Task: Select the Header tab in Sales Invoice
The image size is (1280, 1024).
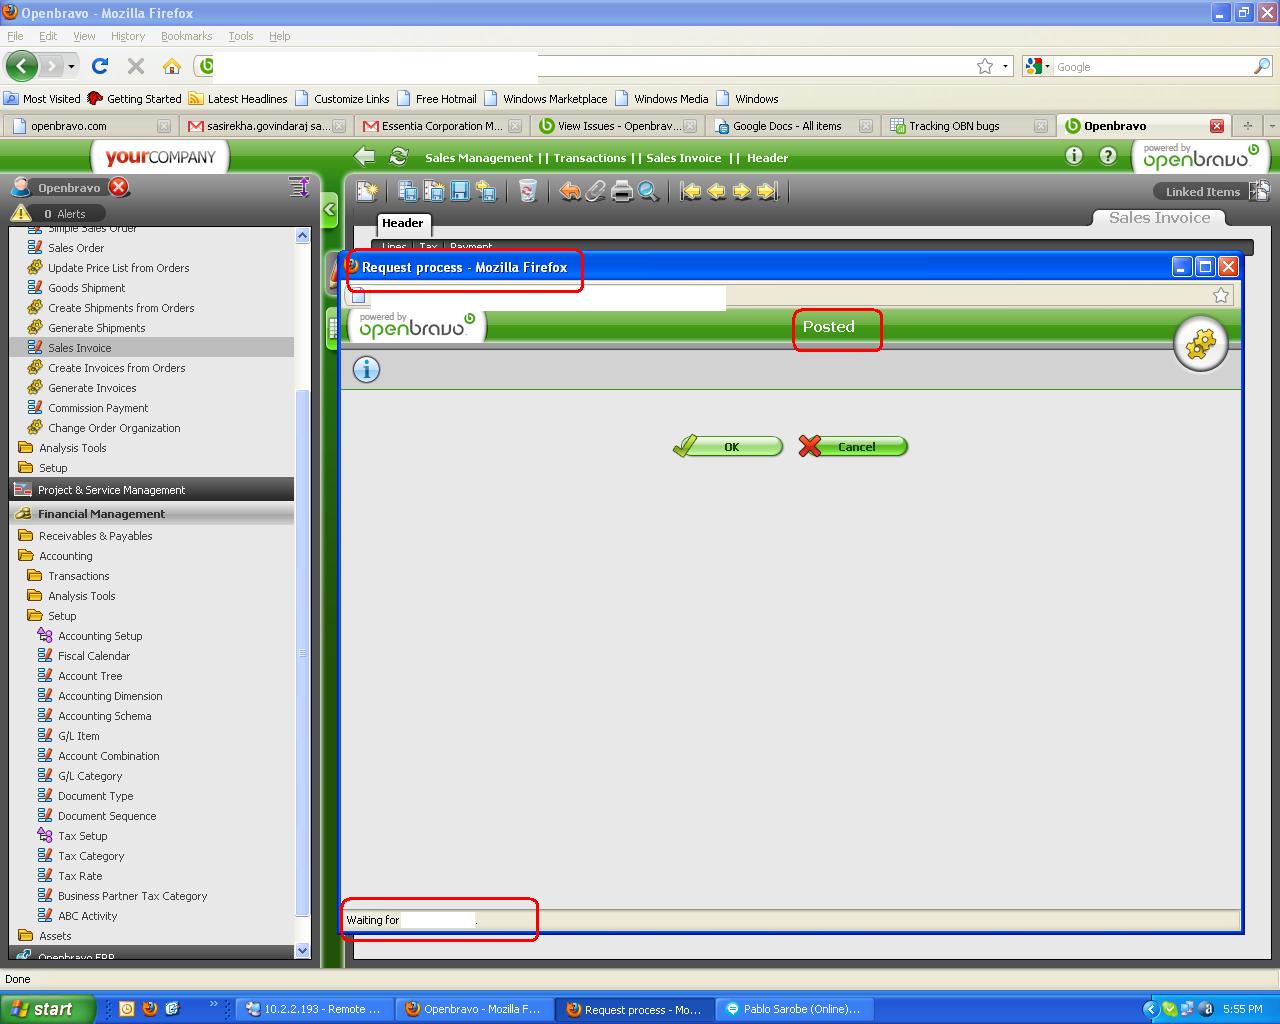Action: coord(403,223)
